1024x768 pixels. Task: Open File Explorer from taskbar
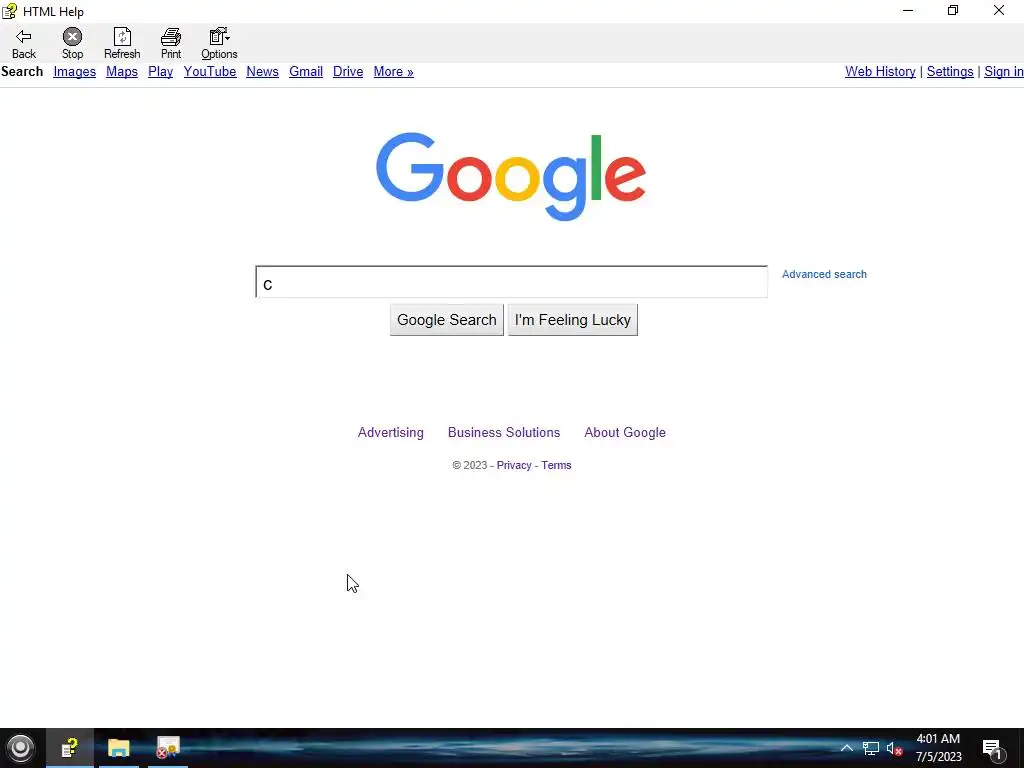click(119, 748)
